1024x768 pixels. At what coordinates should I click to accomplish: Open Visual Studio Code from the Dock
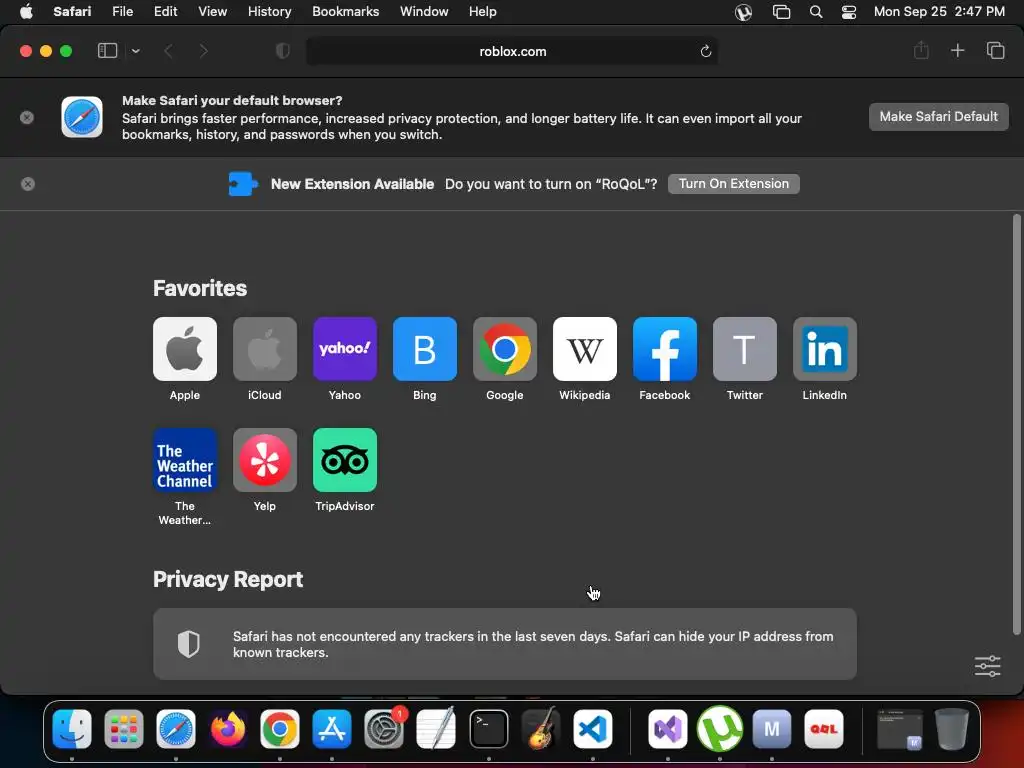tap(593, 729)
